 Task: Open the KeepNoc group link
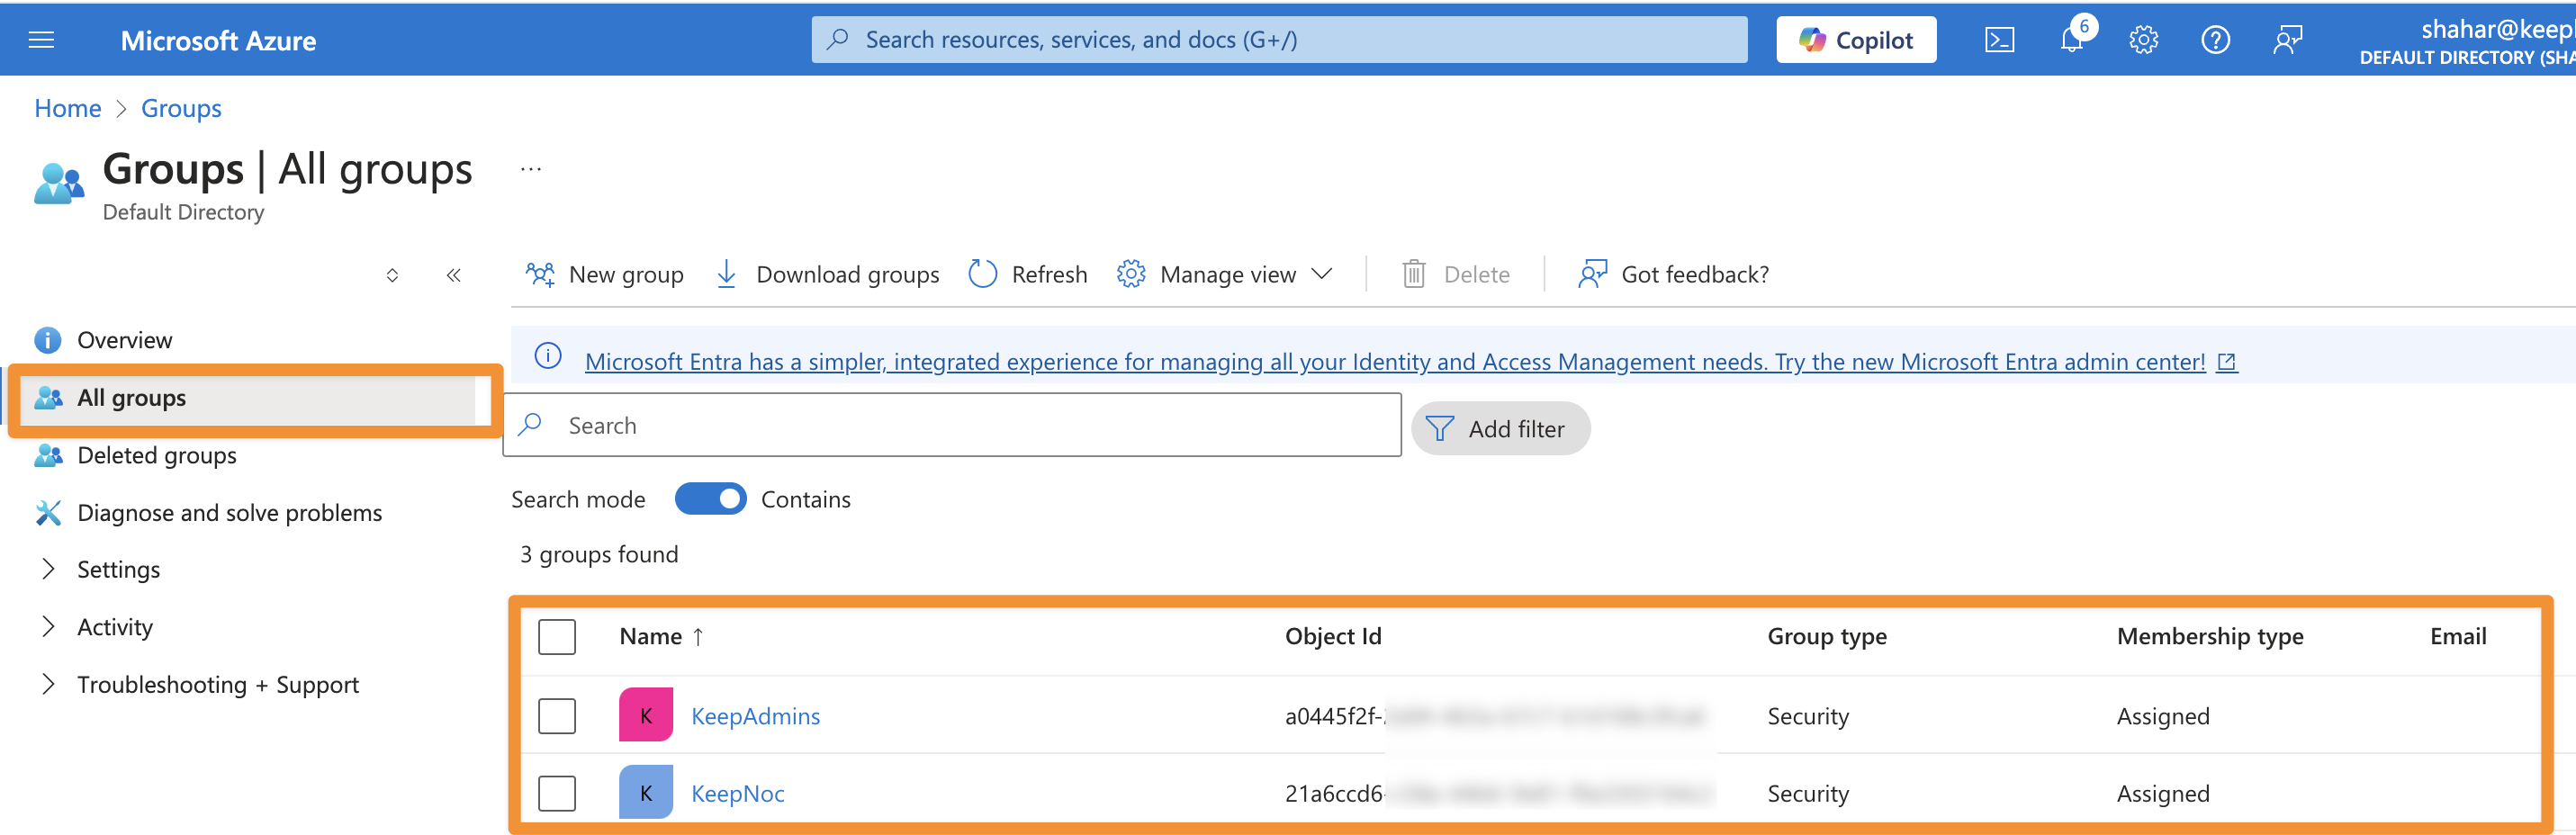(738, 794)
